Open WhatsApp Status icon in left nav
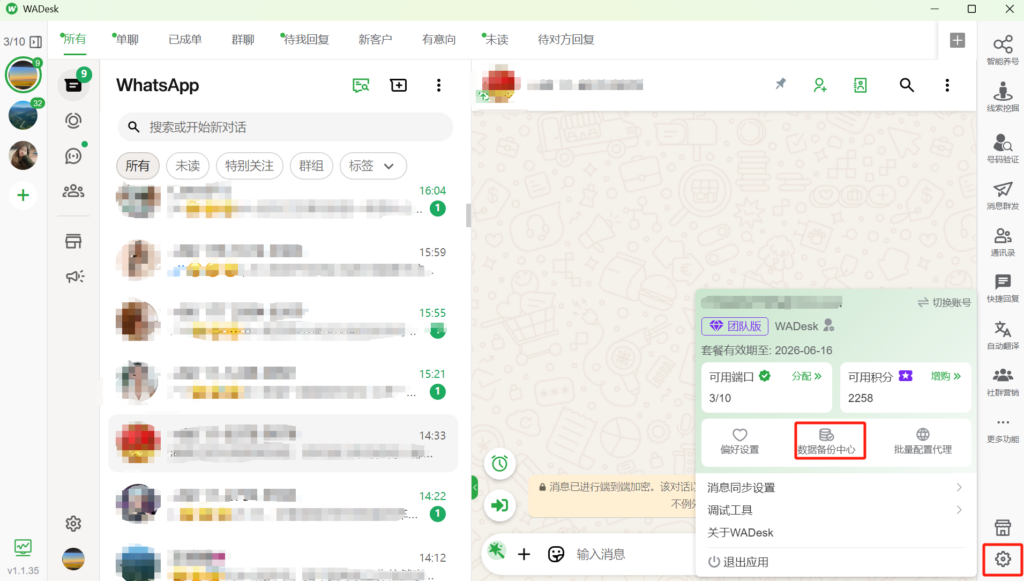 [x=73, y=121]
